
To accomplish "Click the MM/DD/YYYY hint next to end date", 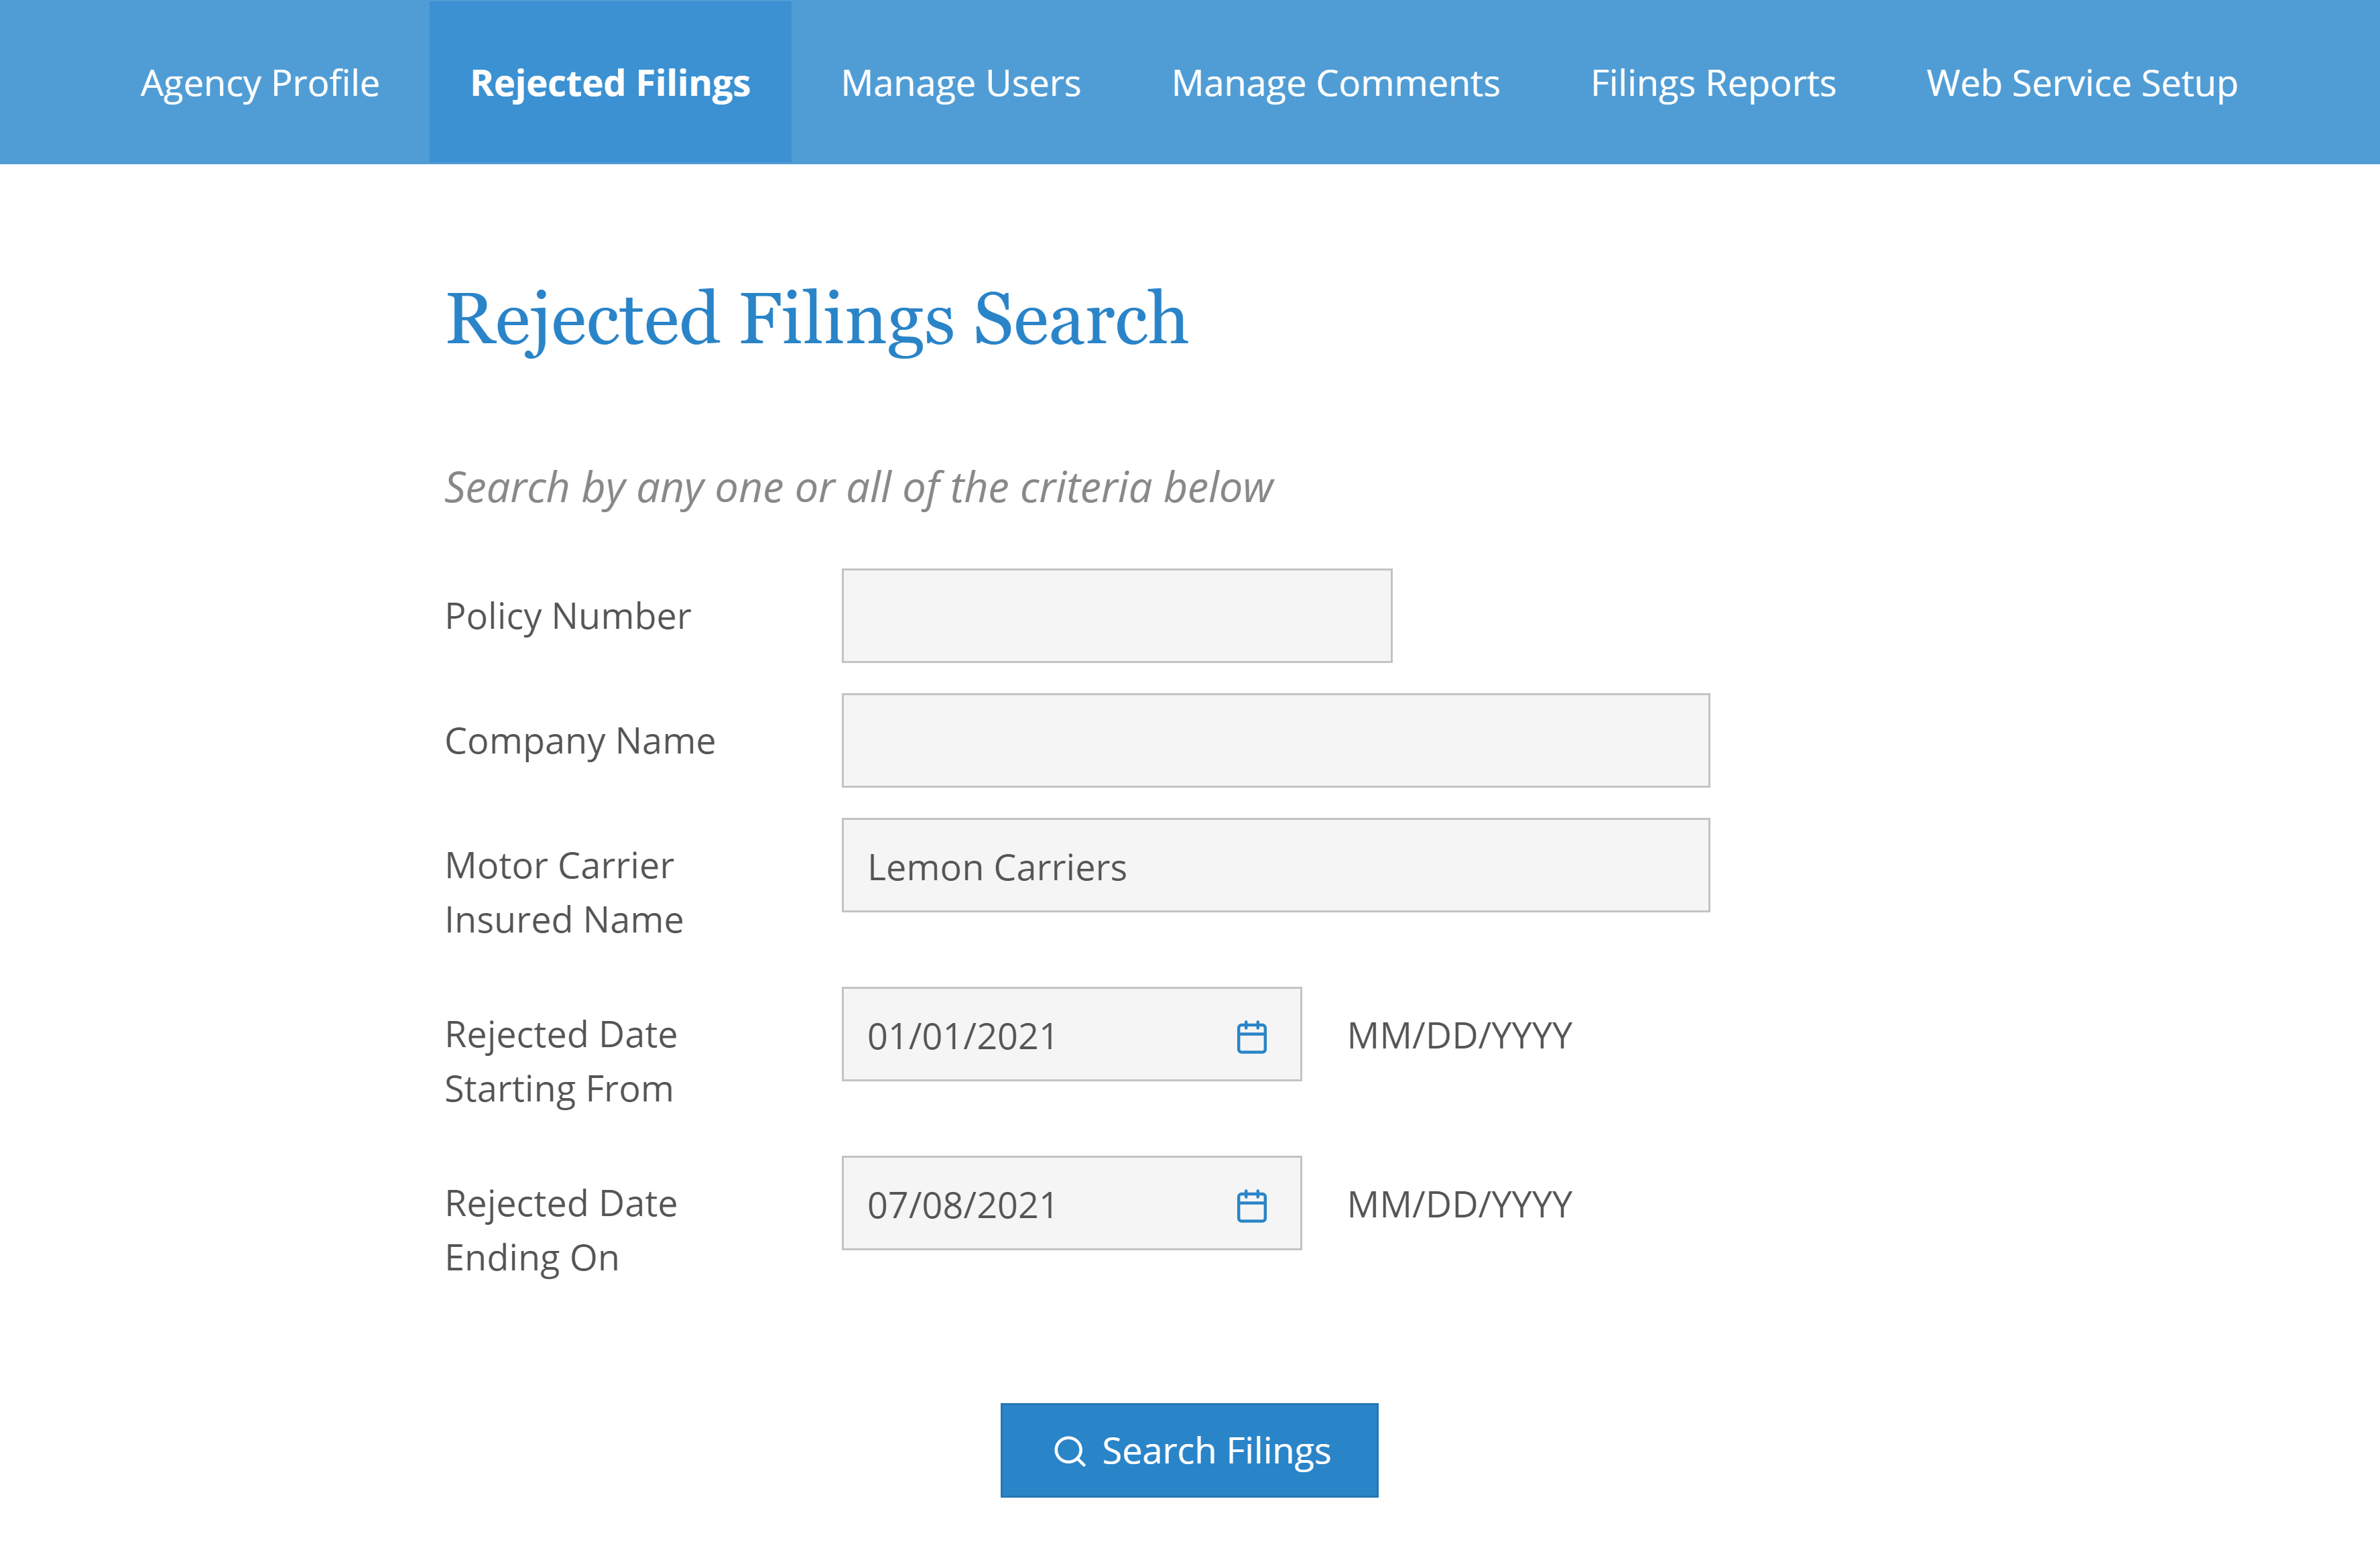I will point(1459,1204).
